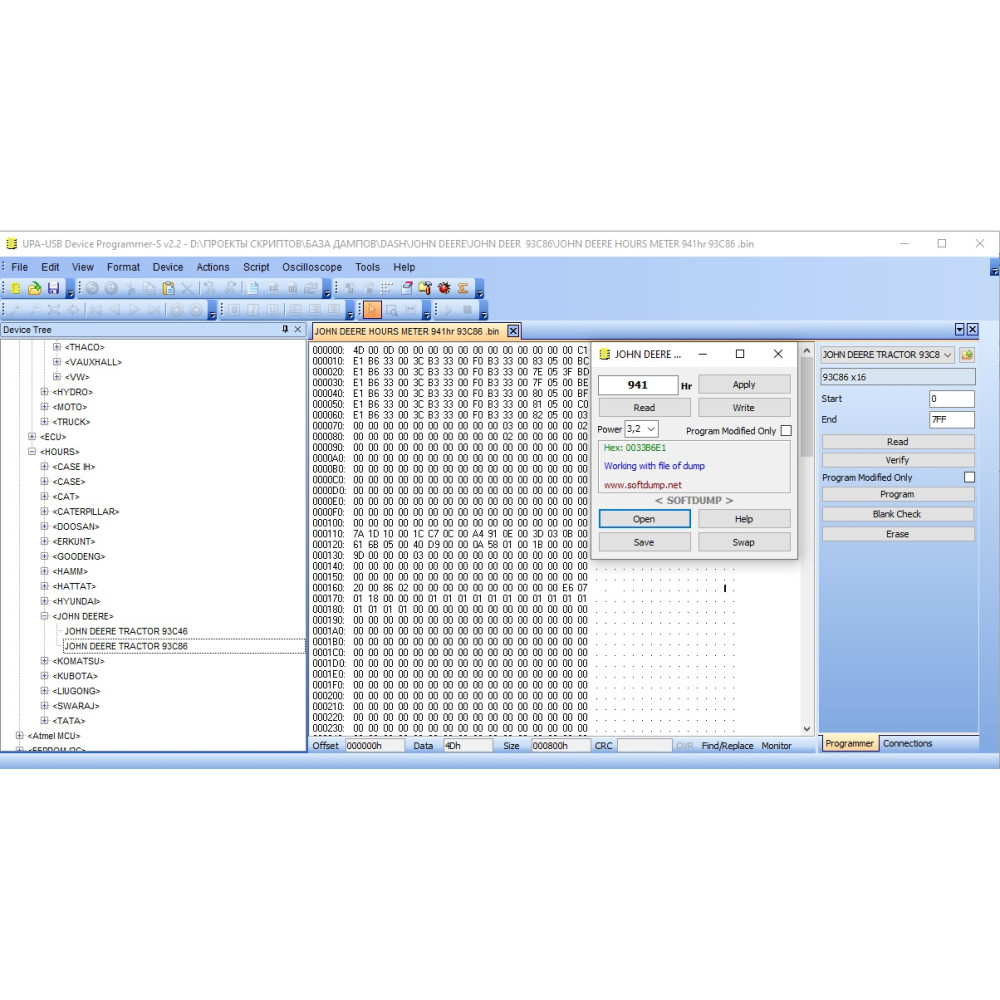
Task: Expand the <VAUXHALL> tree node
Action: tap(57, 362)
